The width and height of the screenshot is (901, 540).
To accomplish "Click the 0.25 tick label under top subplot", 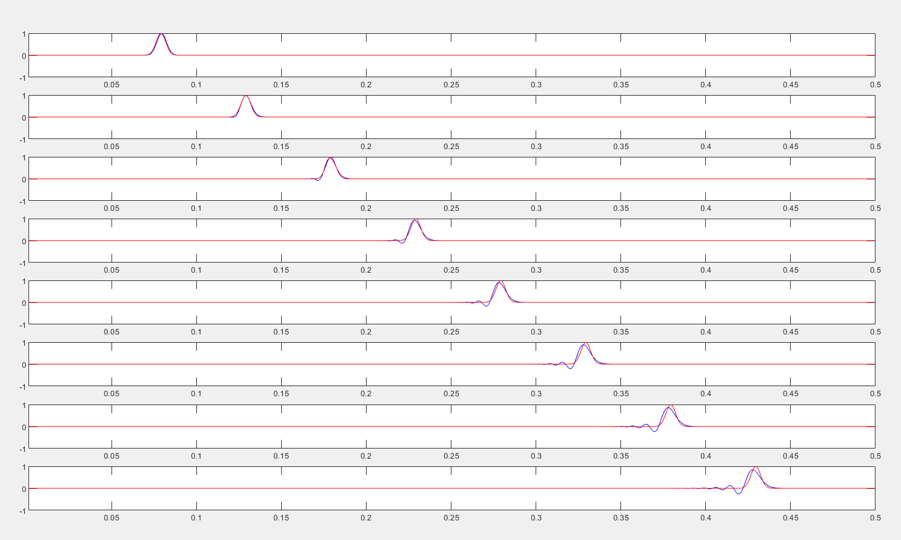I will [x=451, y=85].
